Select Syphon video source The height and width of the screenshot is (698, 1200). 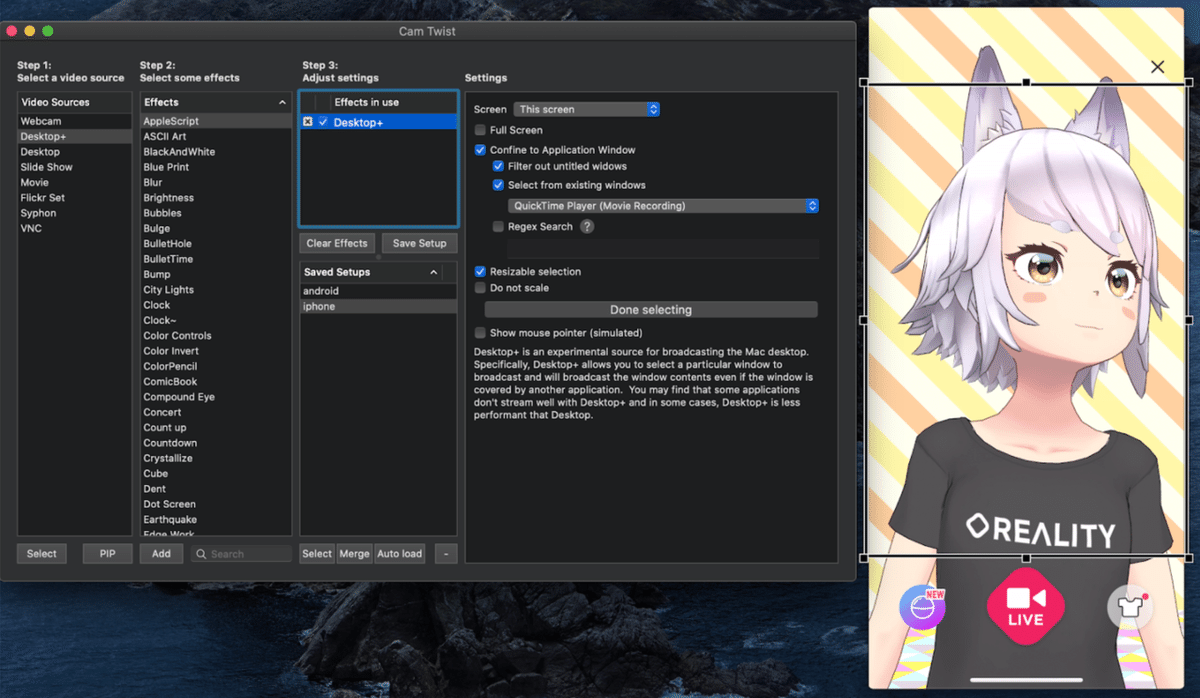tap(74, 213)
